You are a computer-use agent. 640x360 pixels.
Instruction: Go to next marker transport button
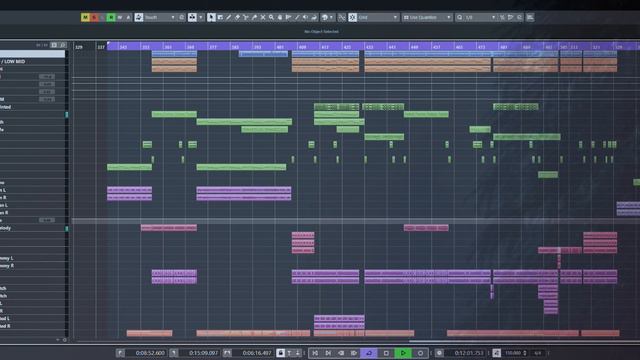[328, 353]
